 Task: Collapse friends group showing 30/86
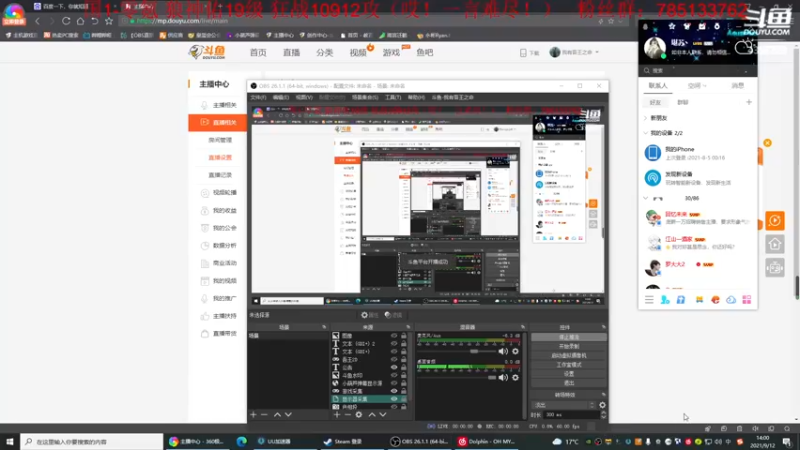(x=645, y=198)
